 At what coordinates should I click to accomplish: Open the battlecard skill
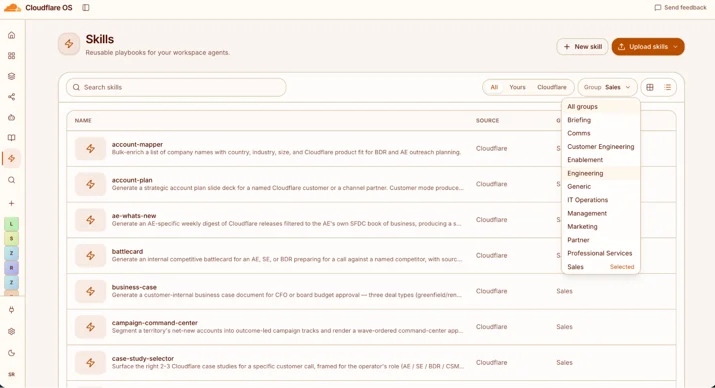click(127, 251)
